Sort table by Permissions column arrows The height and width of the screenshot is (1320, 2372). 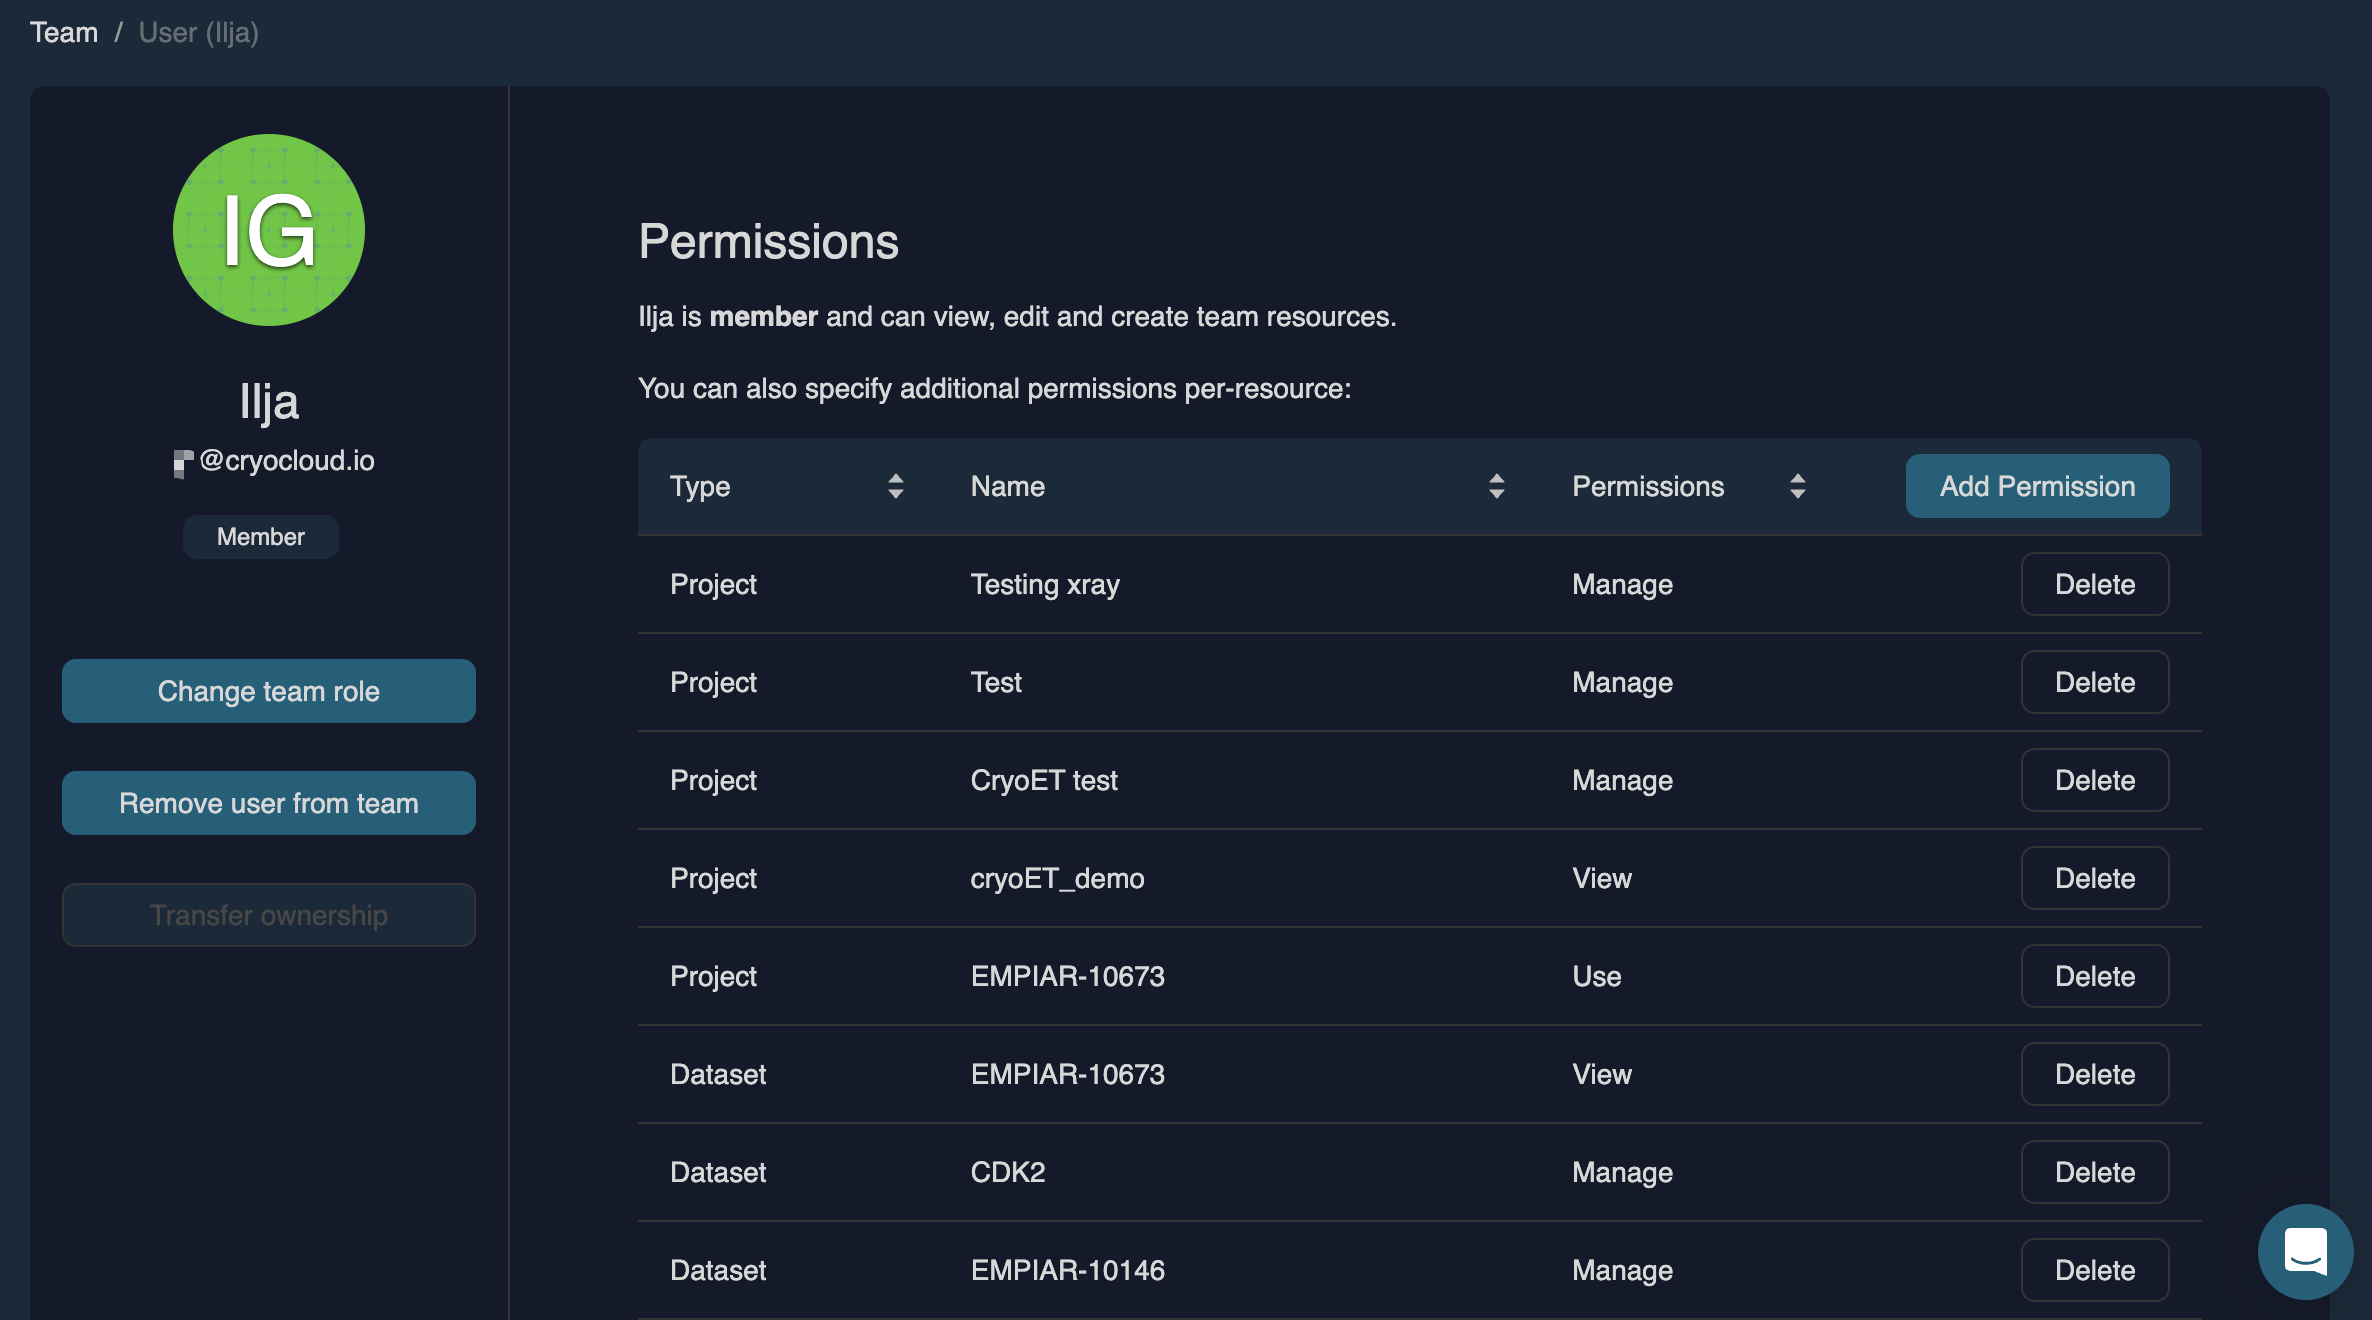tap(1797, 486)
